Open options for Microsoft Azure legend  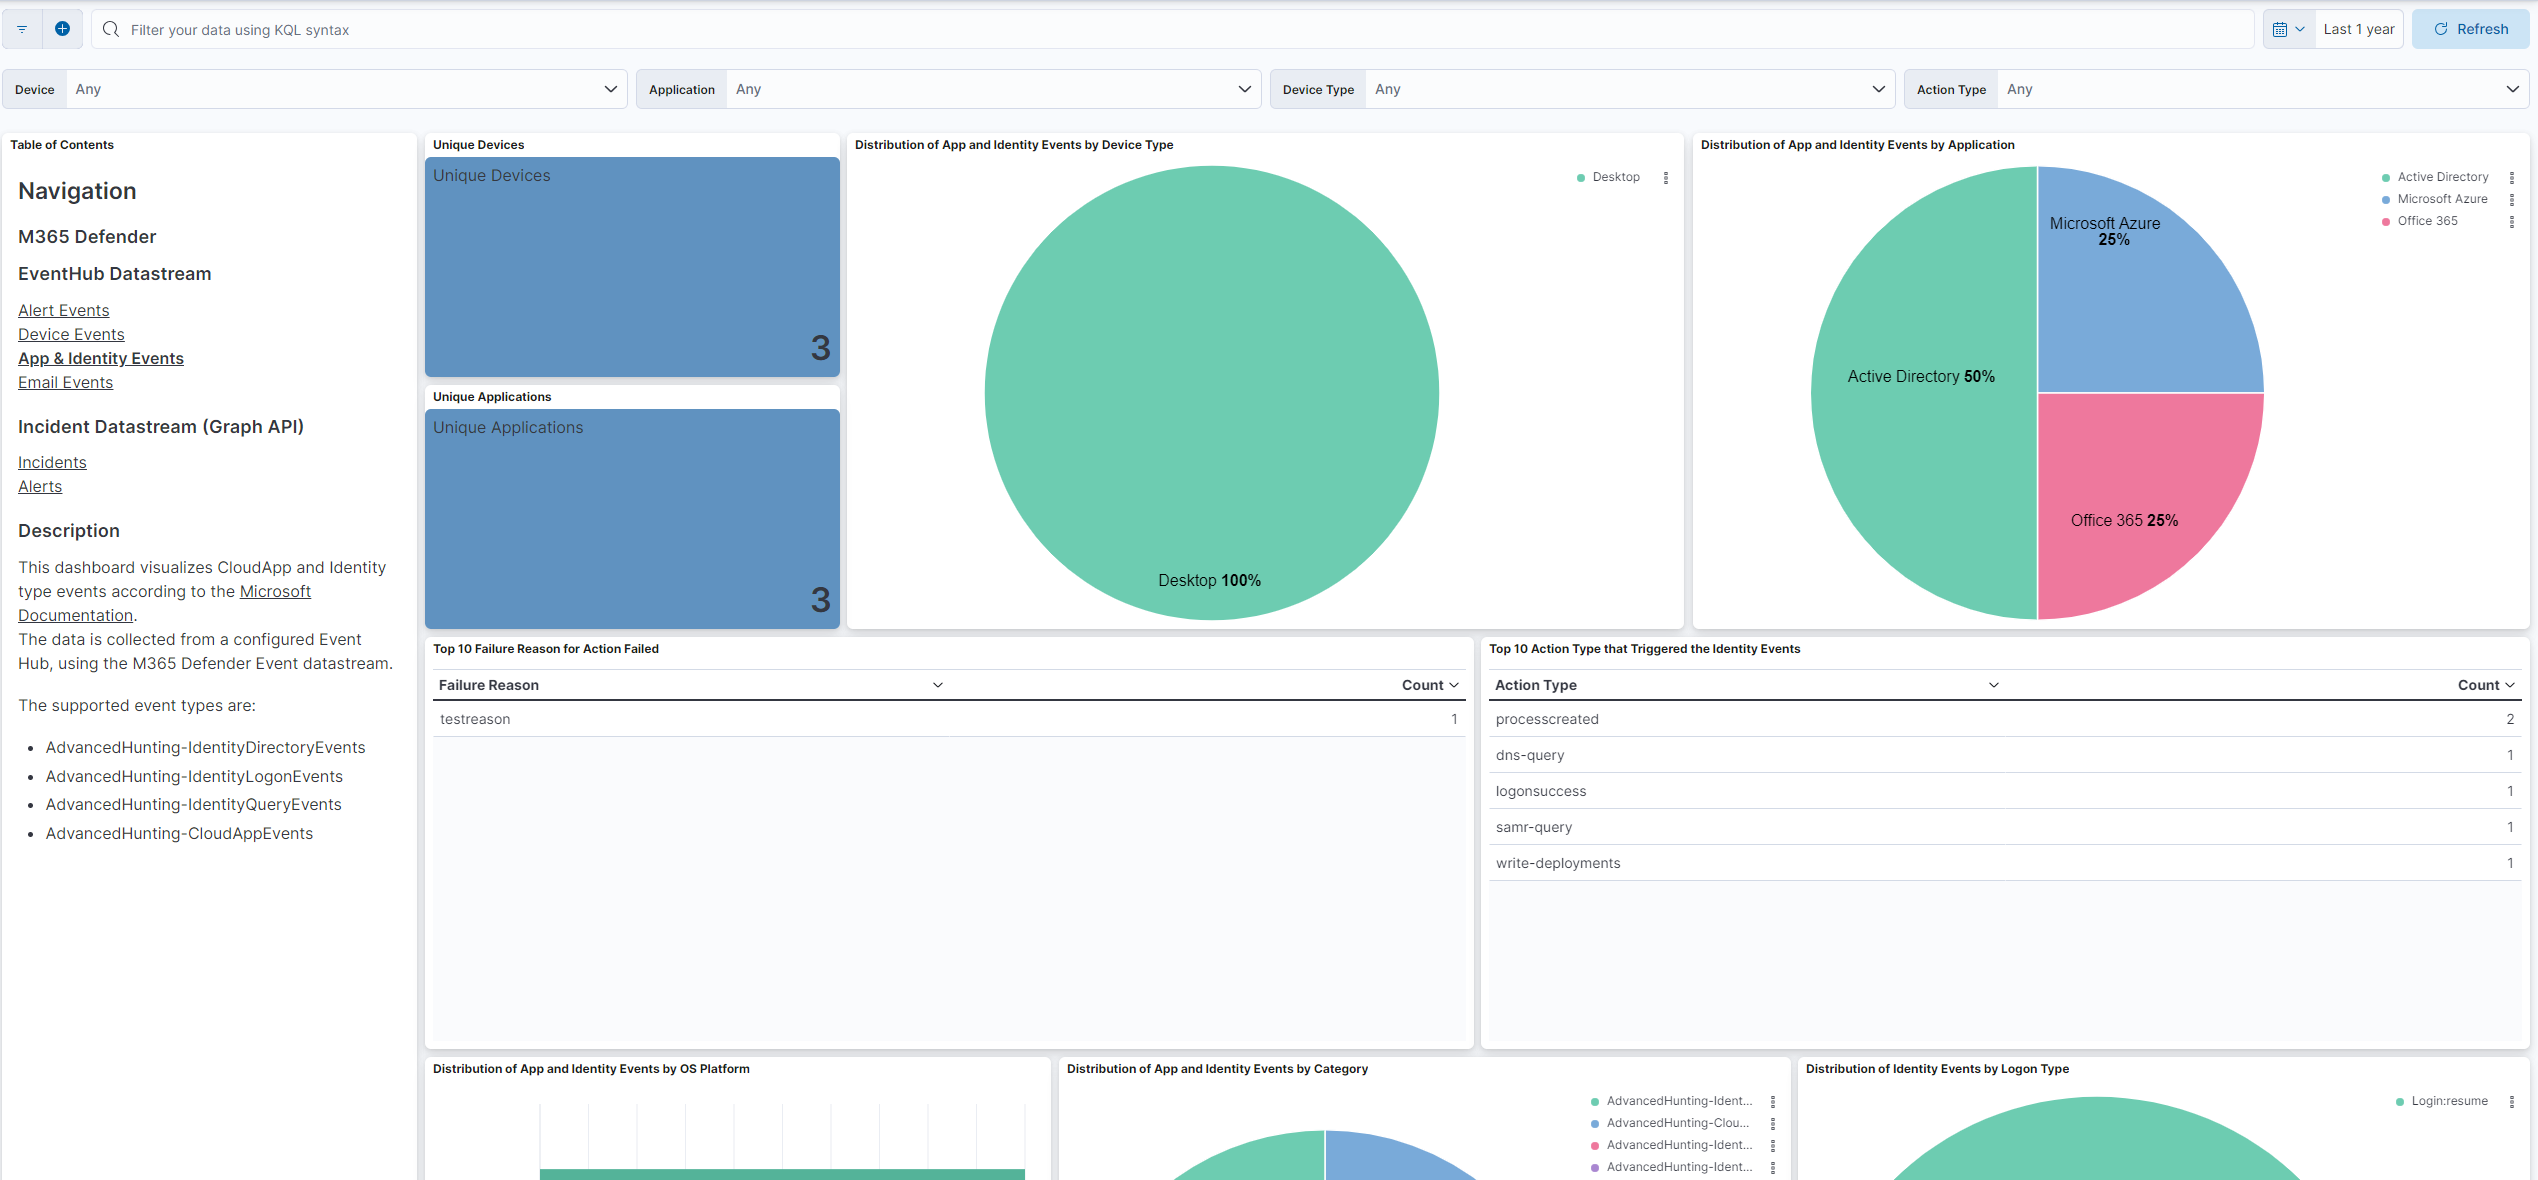(x=2511, y=200)
